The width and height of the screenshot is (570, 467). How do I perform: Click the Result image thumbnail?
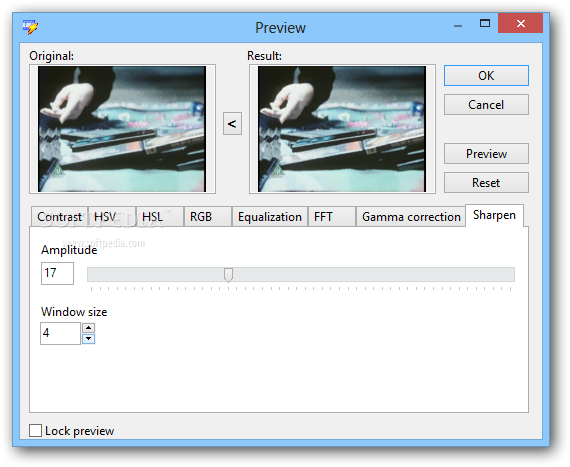342,129
